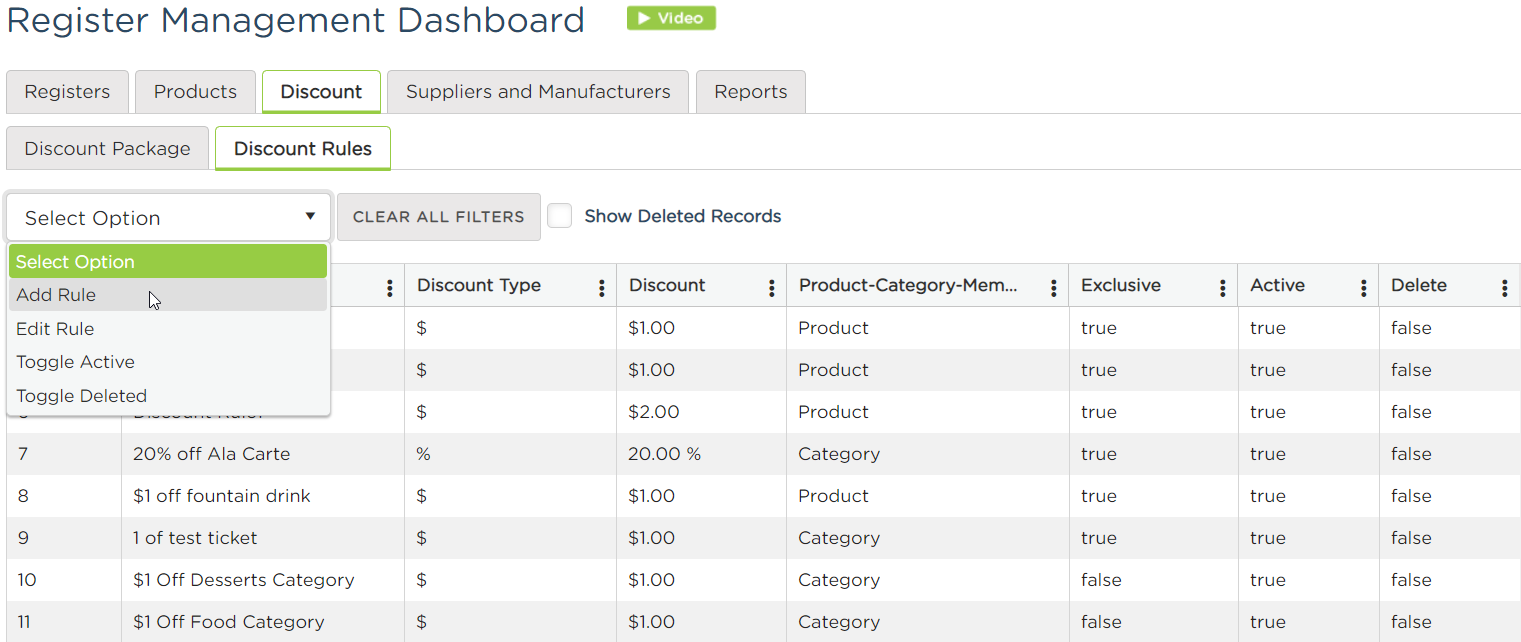1521x642 pixels.
Task: Open the Product-Category-Mem... column menu
Action: (x=1053, y=288)
